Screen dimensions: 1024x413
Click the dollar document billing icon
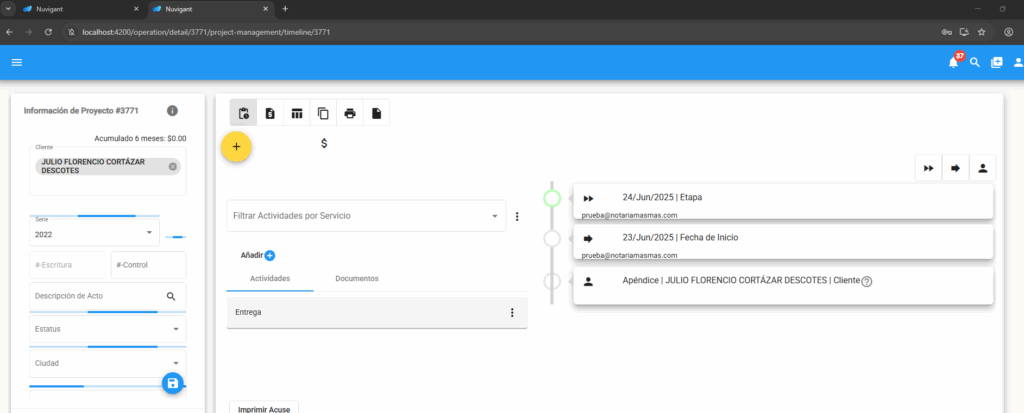tap(270, 113)
